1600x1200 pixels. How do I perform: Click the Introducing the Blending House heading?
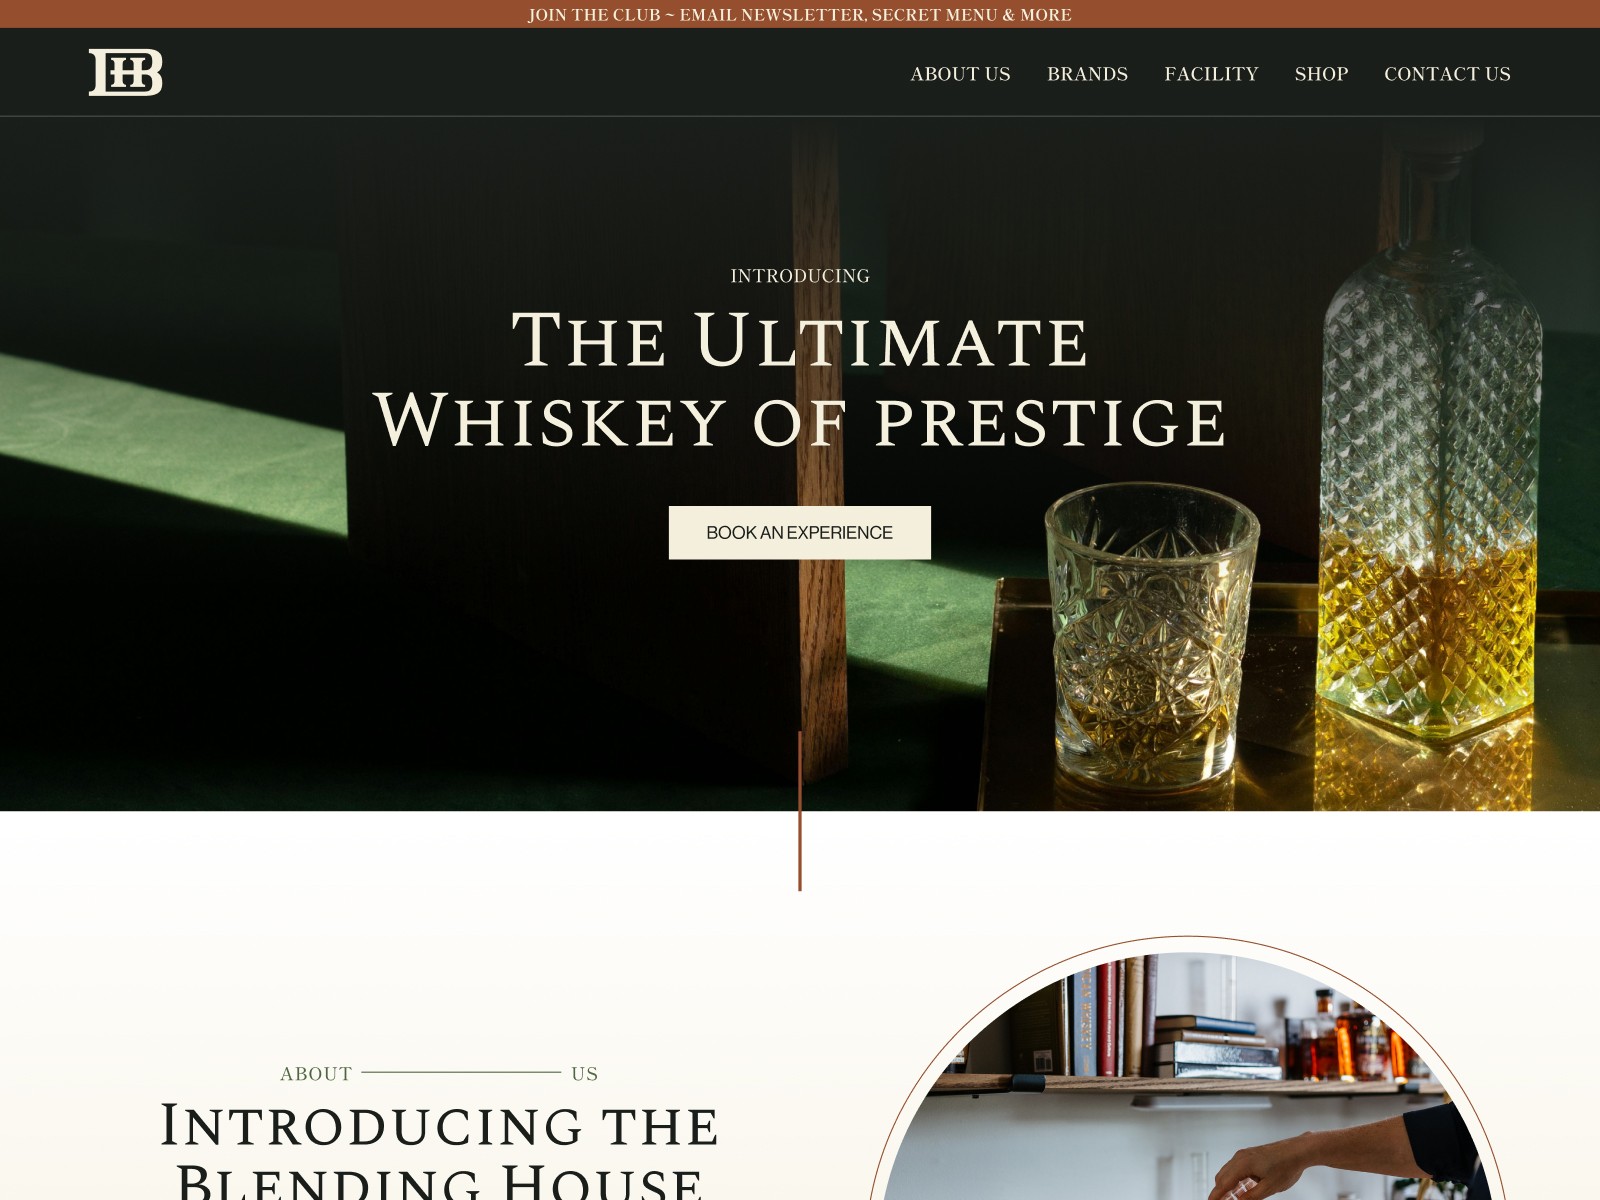pos(440,1150)
